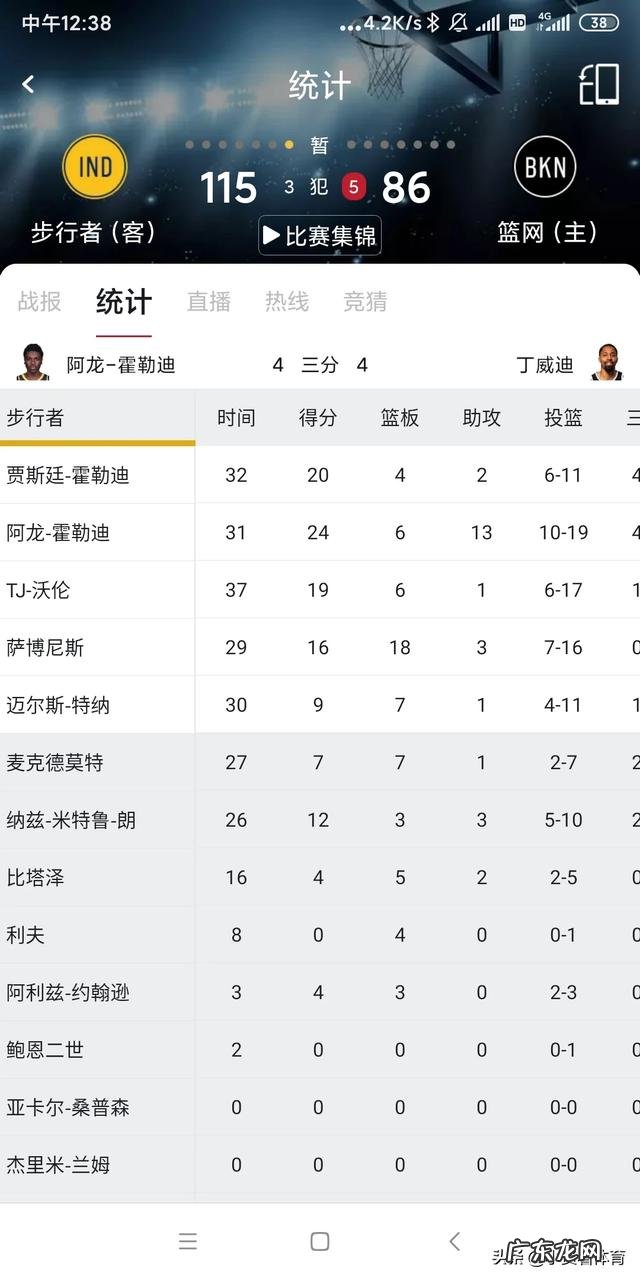Select the 直播 live broadcast link
The width and height of the screenshot is (640, 1280).
pyautogui.click(x=207, y=302)
